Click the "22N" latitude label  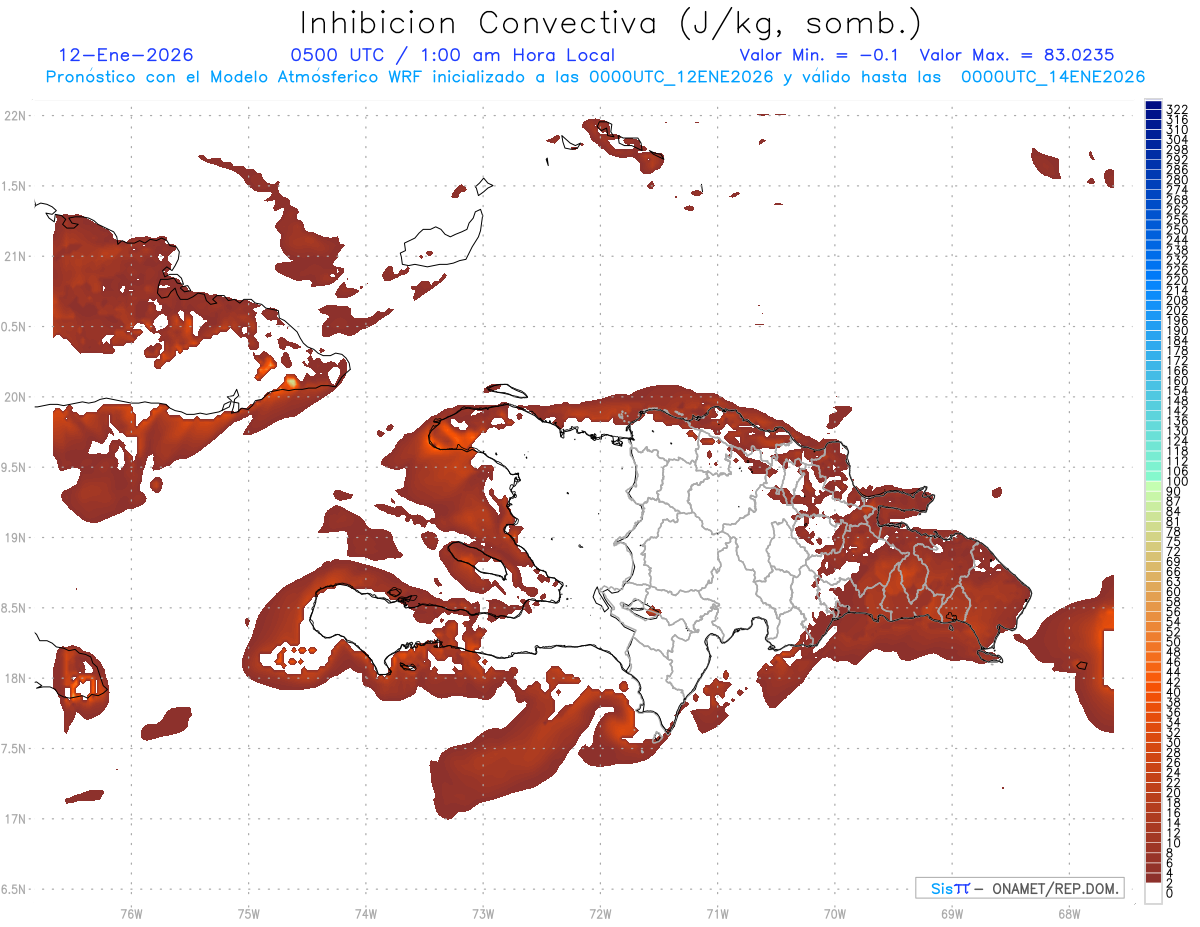pos(15,116)
